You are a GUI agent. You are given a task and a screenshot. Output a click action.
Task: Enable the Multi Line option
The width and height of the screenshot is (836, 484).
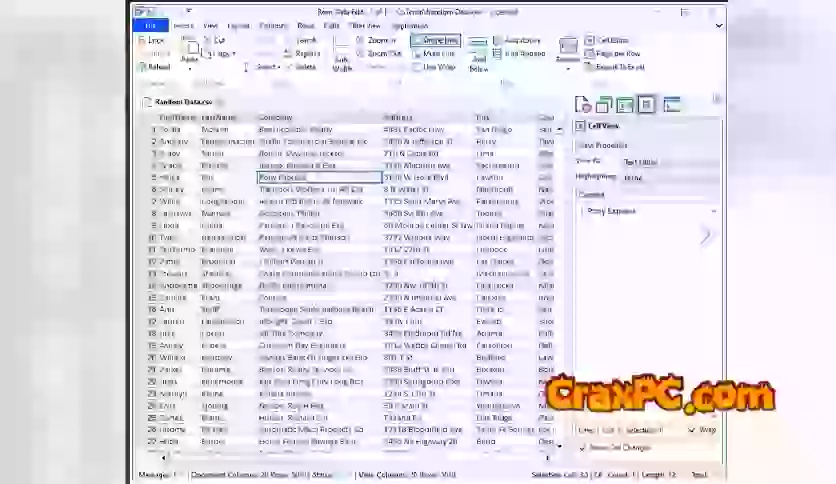(417, 53)
